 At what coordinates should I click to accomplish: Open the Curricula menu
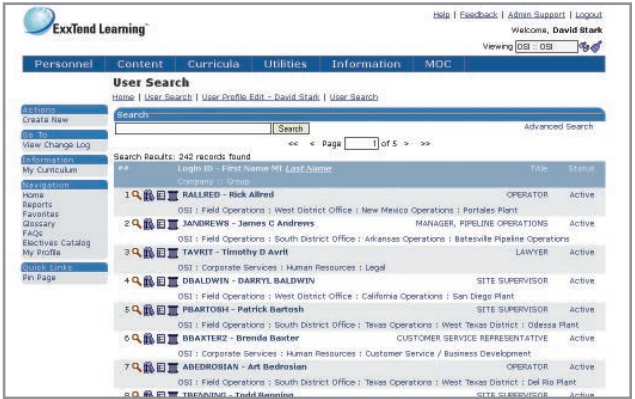tap(213, 64)
